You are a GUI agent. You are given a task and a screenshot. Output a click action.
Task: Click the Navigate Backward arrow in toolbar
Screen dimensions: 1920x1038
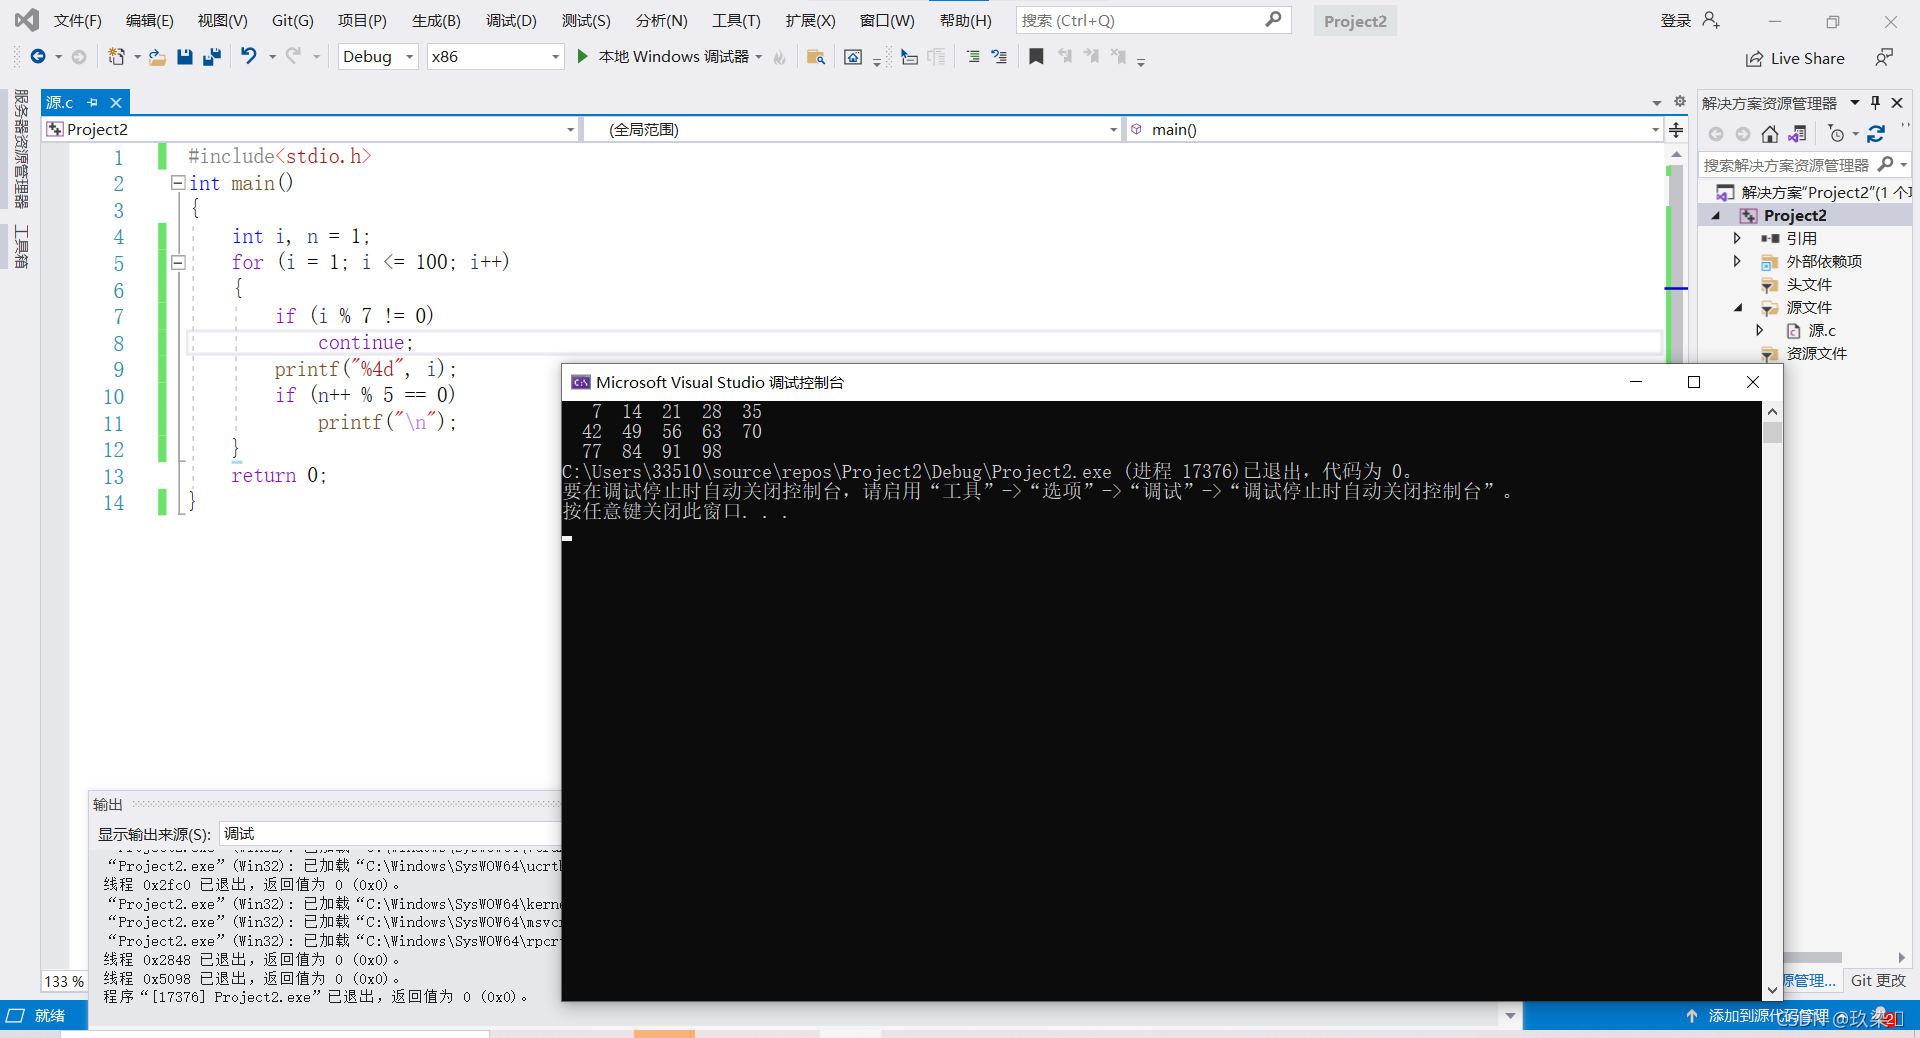pos(38,57)
